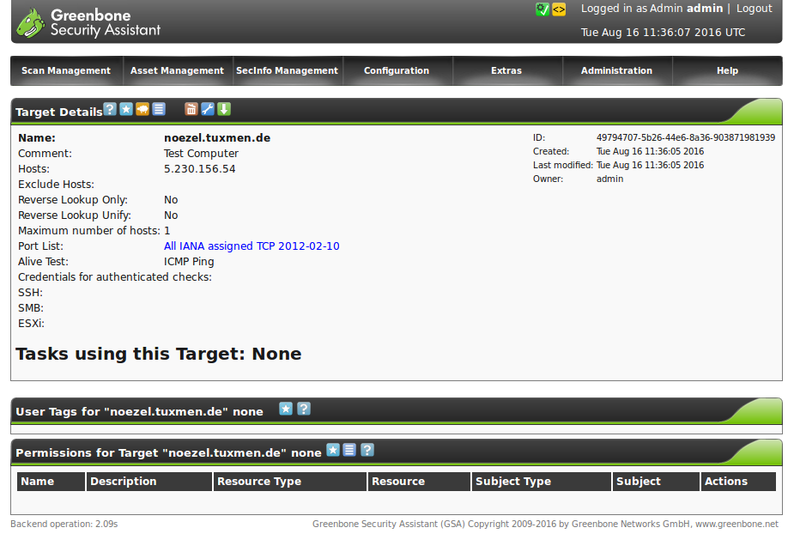Click the target name noezel.tuxmen.de

[x=217, y=138]
